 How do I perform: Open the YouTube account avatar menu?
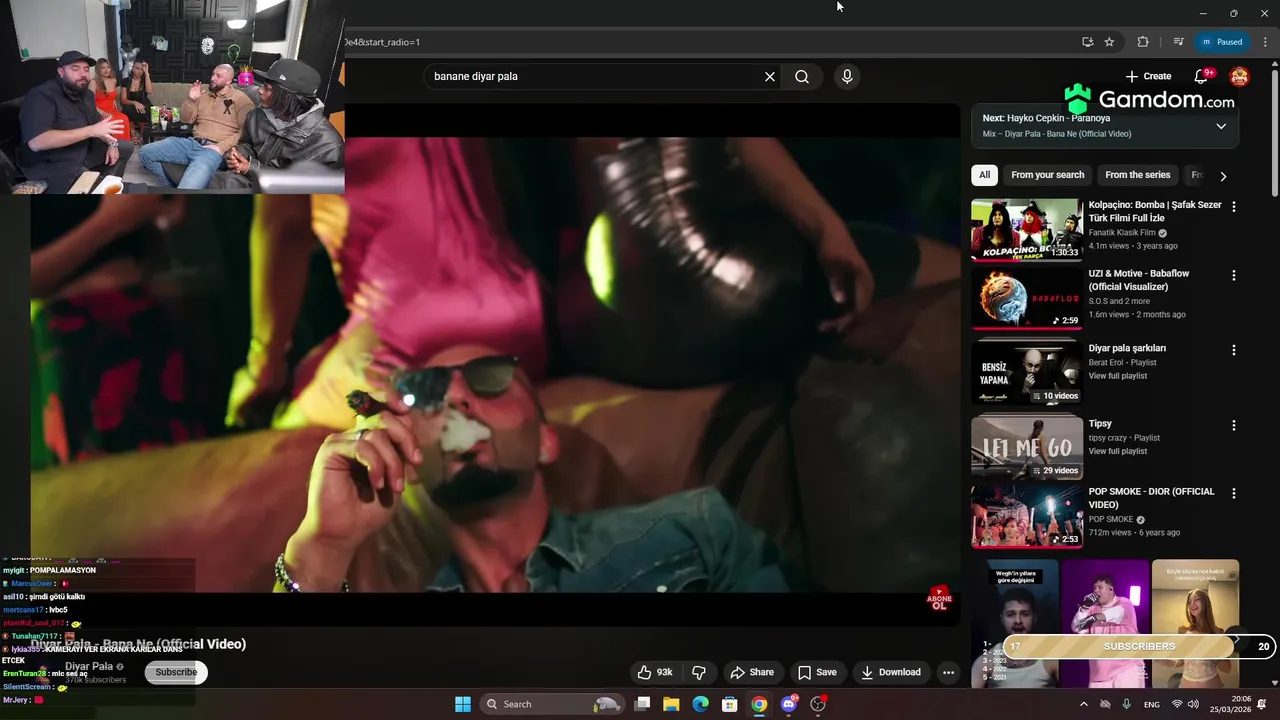(x=1239, y=76)
